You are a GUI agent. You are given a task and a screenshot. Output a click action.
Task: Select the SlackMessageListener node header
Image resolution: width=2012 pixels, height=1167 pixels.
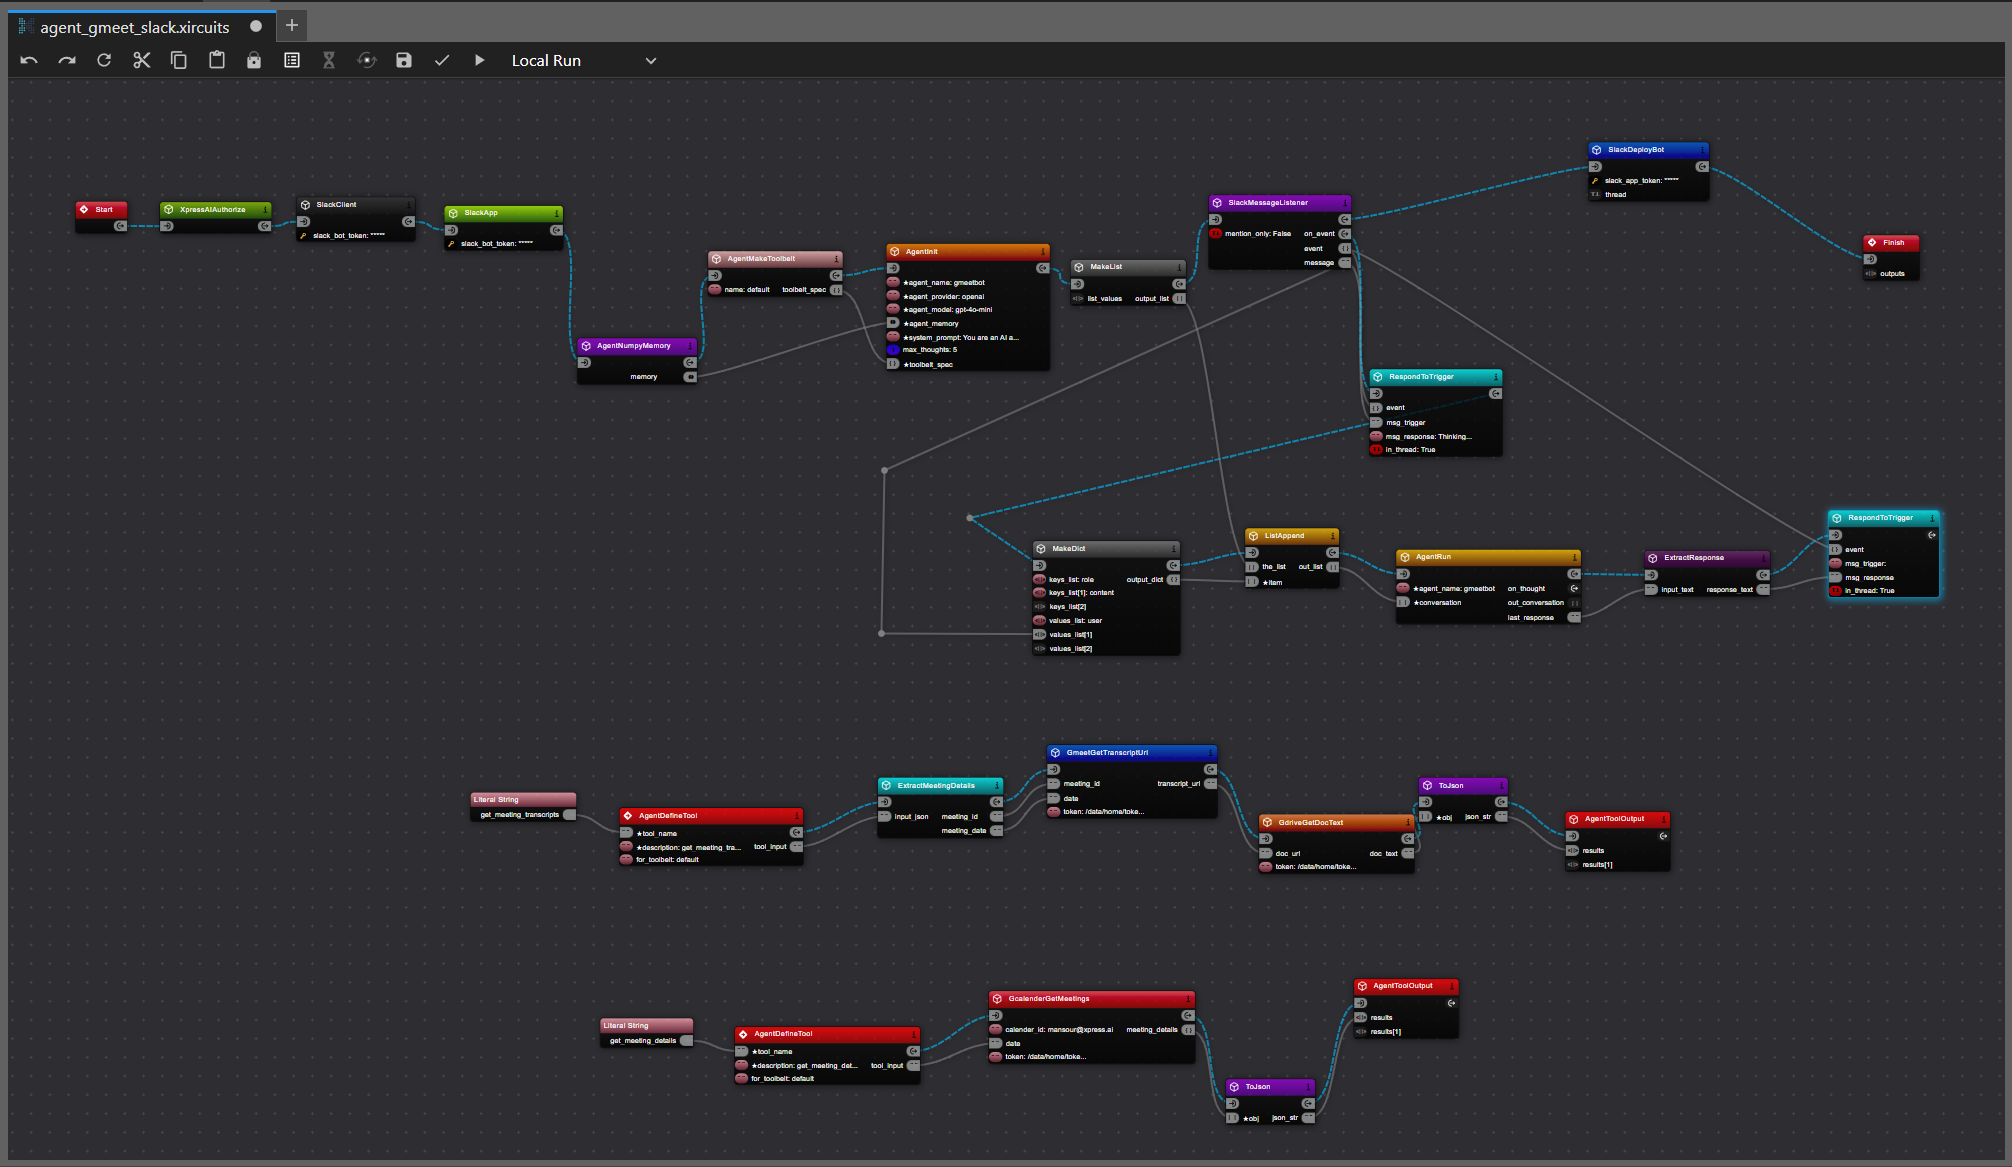point(1280,203)
